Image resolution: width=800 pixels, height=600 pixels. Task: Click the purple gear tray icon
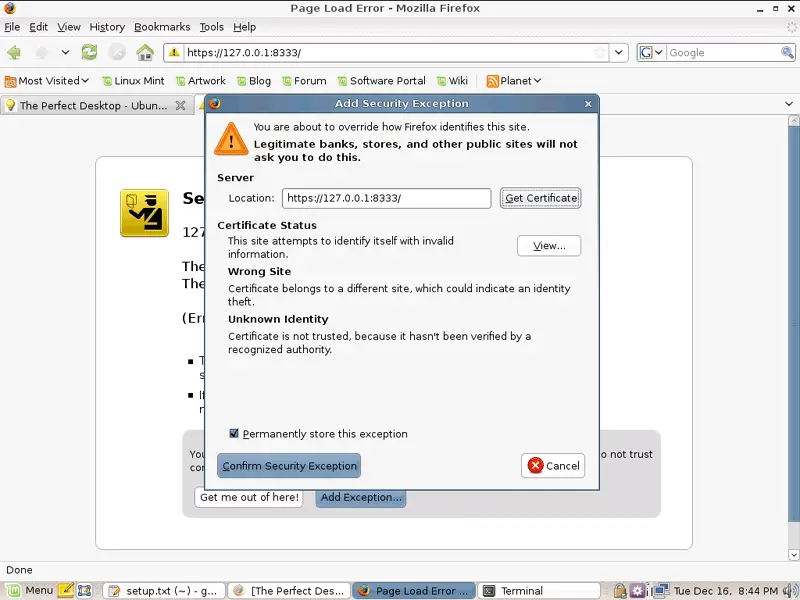coord(637,591)
